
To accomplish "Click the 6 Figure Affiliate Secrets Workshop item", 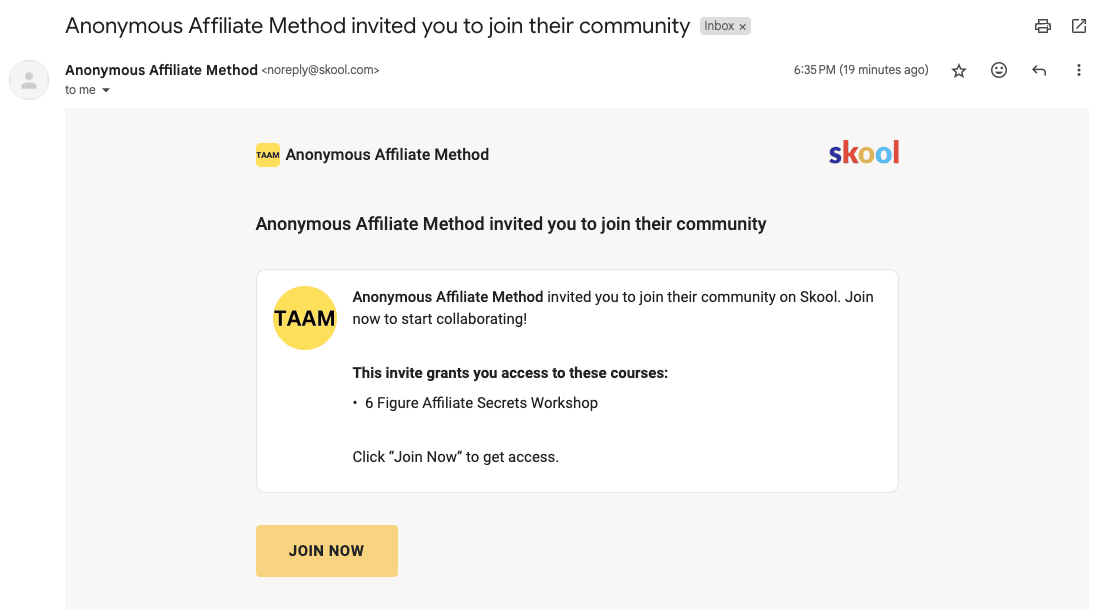I will pyautogui.click(x=481, y=403).
